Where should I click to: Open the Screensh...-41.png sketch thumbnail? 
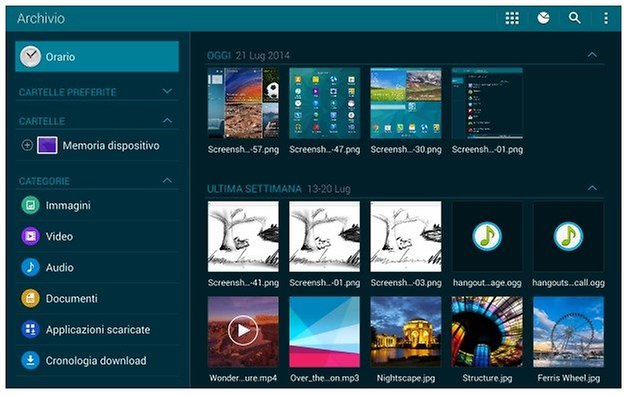tap(243, 236)
